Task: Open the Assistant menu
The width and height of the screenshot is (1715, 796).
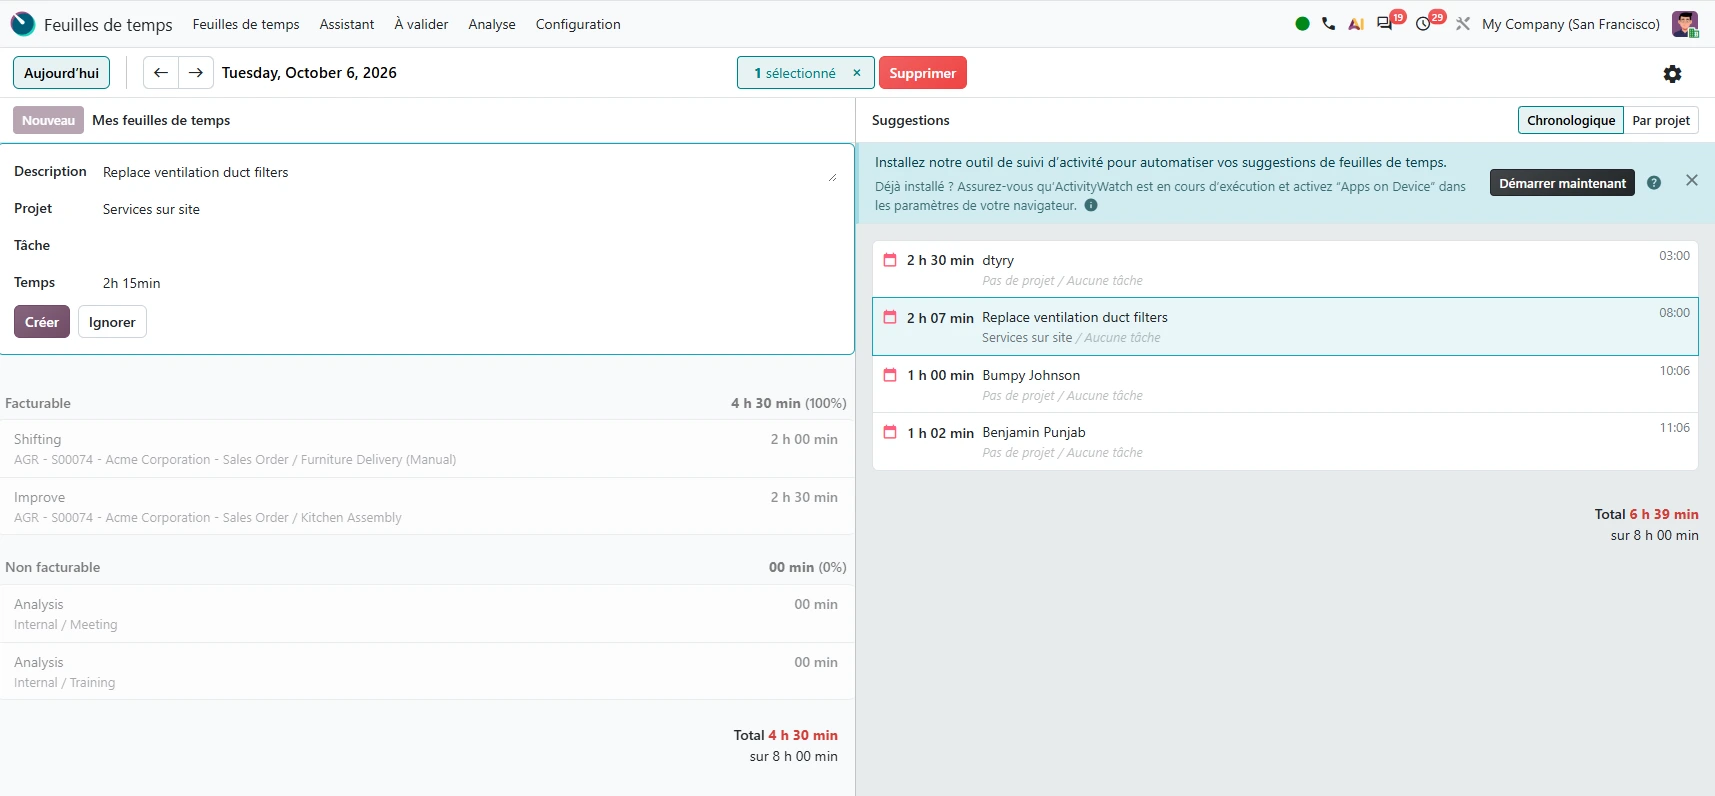Action: point(347,24)
